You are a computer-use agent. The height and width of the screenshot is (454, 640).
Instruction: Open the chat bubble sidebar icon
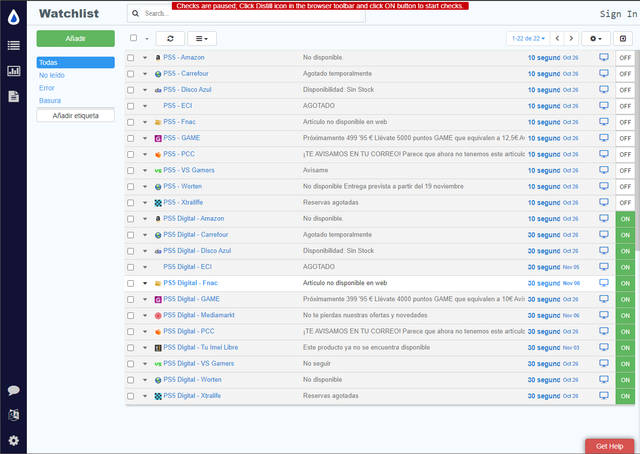click(x=13, y=390)
